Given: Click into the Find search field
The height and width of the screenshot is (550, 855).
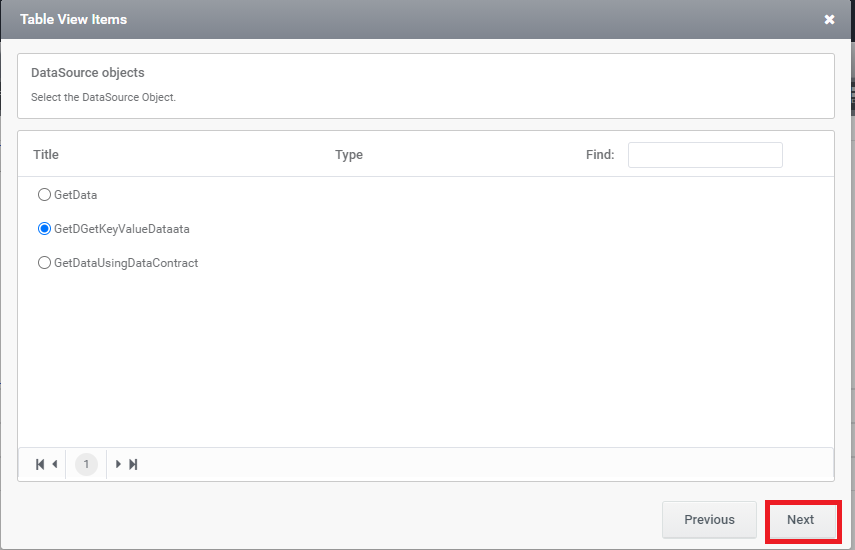Looking at the screenshot, I should (705, 155).
